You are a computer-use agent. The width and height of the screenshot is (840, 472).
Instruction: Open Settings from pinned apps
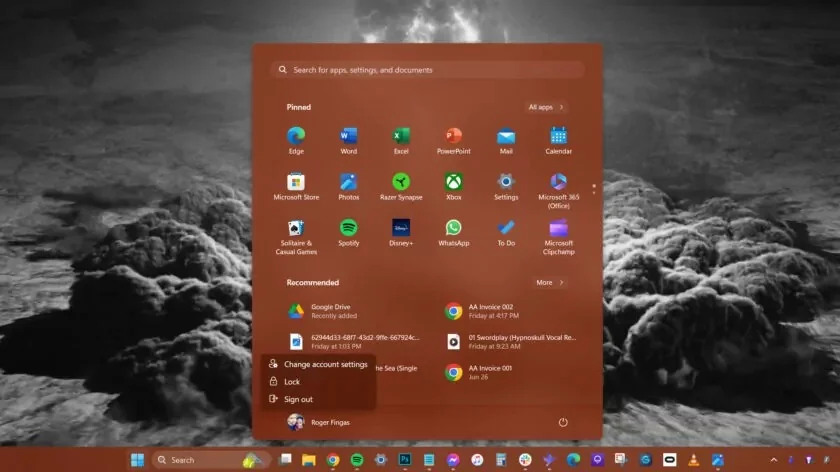pyautogui.click(x=506, y=186)
